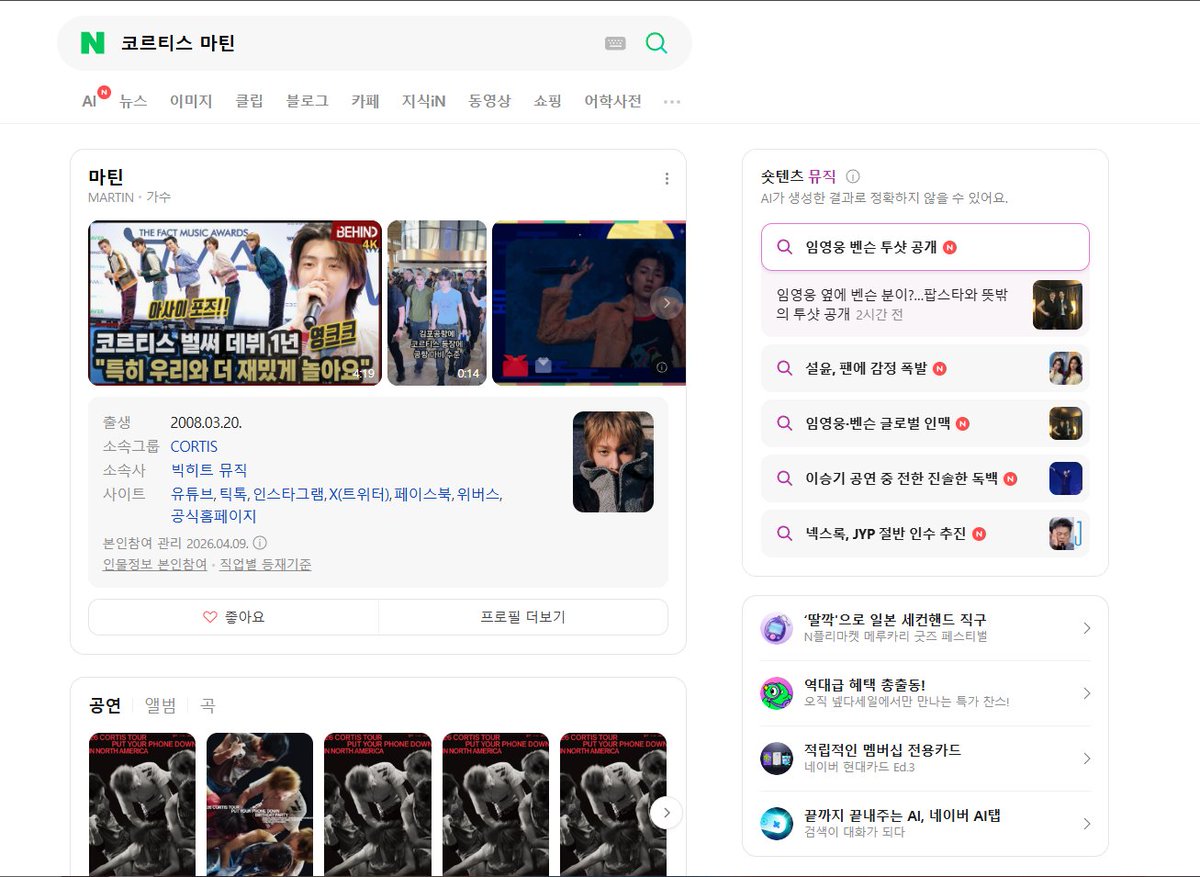This screenshot has height=877, width=1200.
Task: Click the green Naver N logo
Action: [93, 43]
